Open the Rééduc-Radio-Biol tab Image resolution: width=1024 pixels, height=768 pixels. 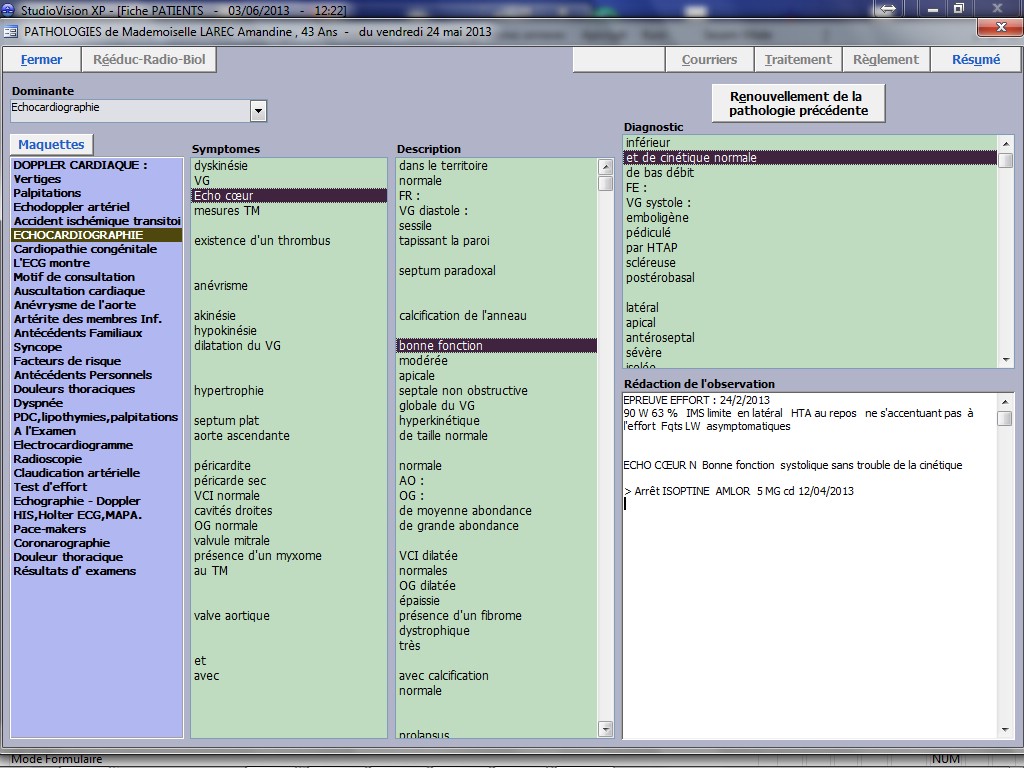click(149, 60)
